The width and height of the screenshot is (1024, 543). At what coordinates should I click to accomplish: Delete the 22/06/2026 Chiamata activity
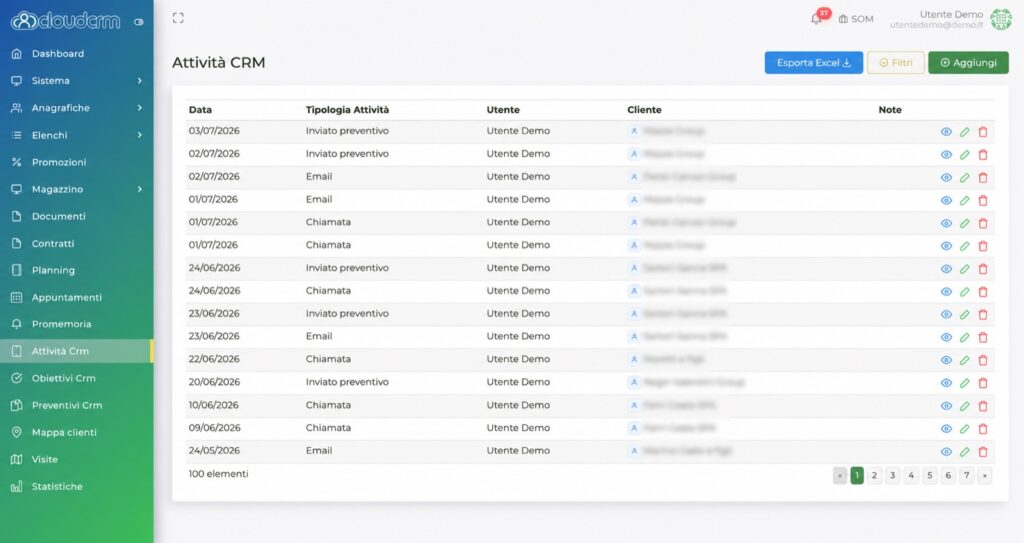click(x=983, y=361)
